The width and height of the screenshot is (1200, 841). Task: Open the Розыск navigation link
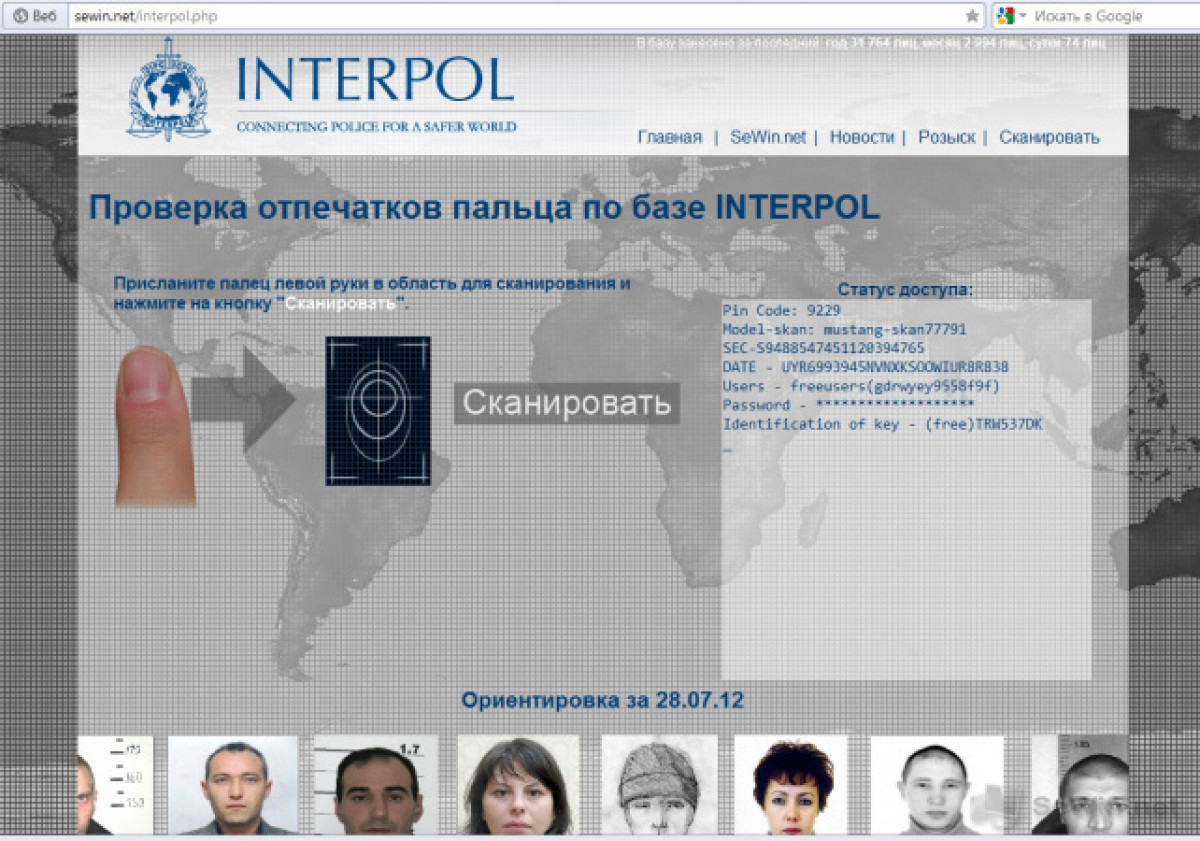point(946,138)
